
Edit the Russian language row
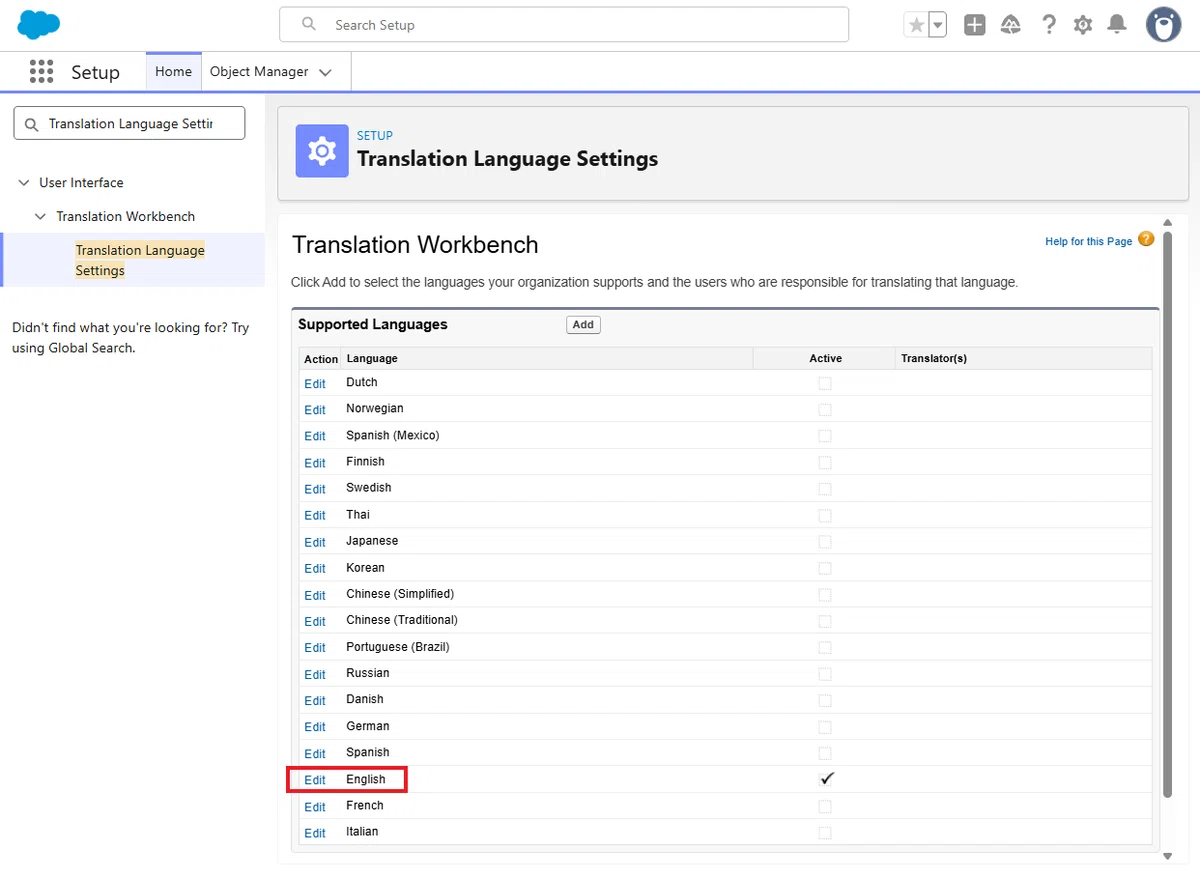click(x=315, y=674)
